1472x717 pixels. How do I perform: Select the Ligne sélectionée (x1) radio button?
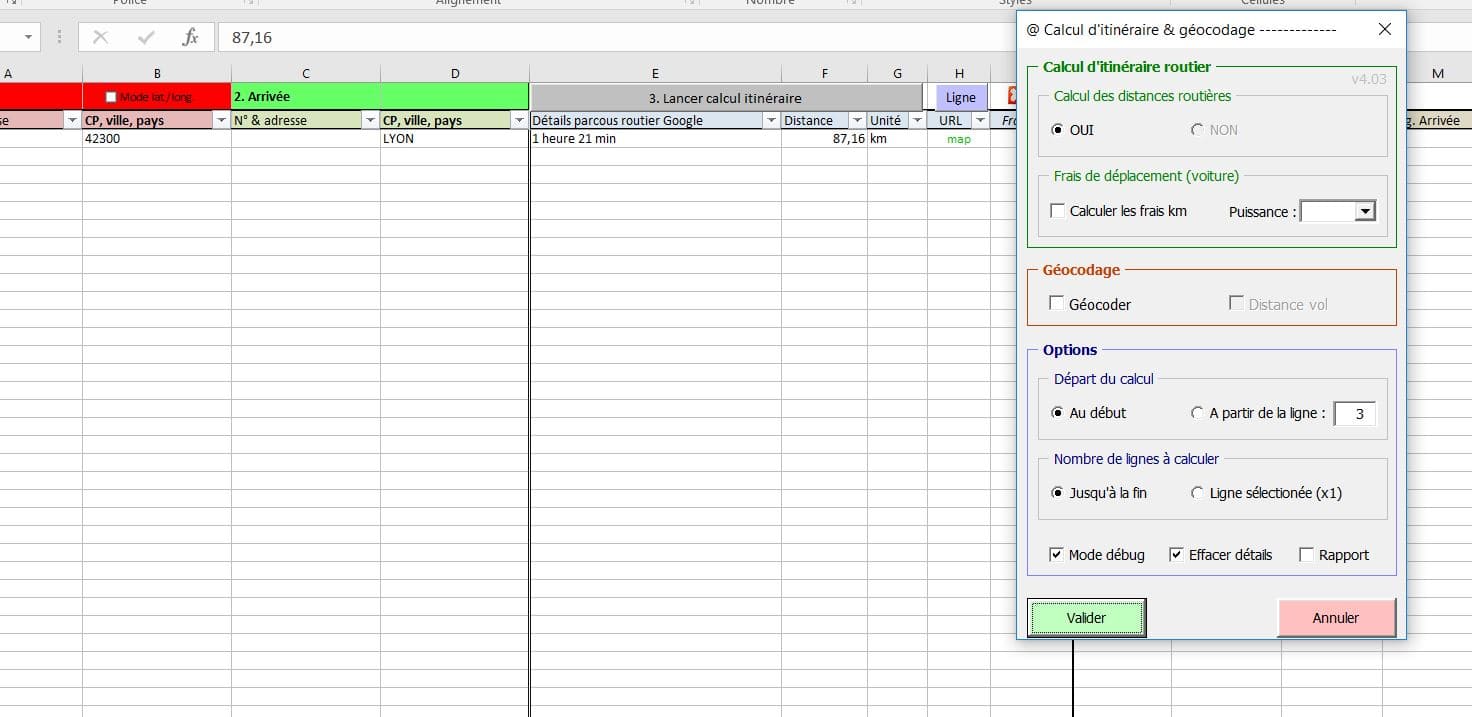pos(1198,493)
